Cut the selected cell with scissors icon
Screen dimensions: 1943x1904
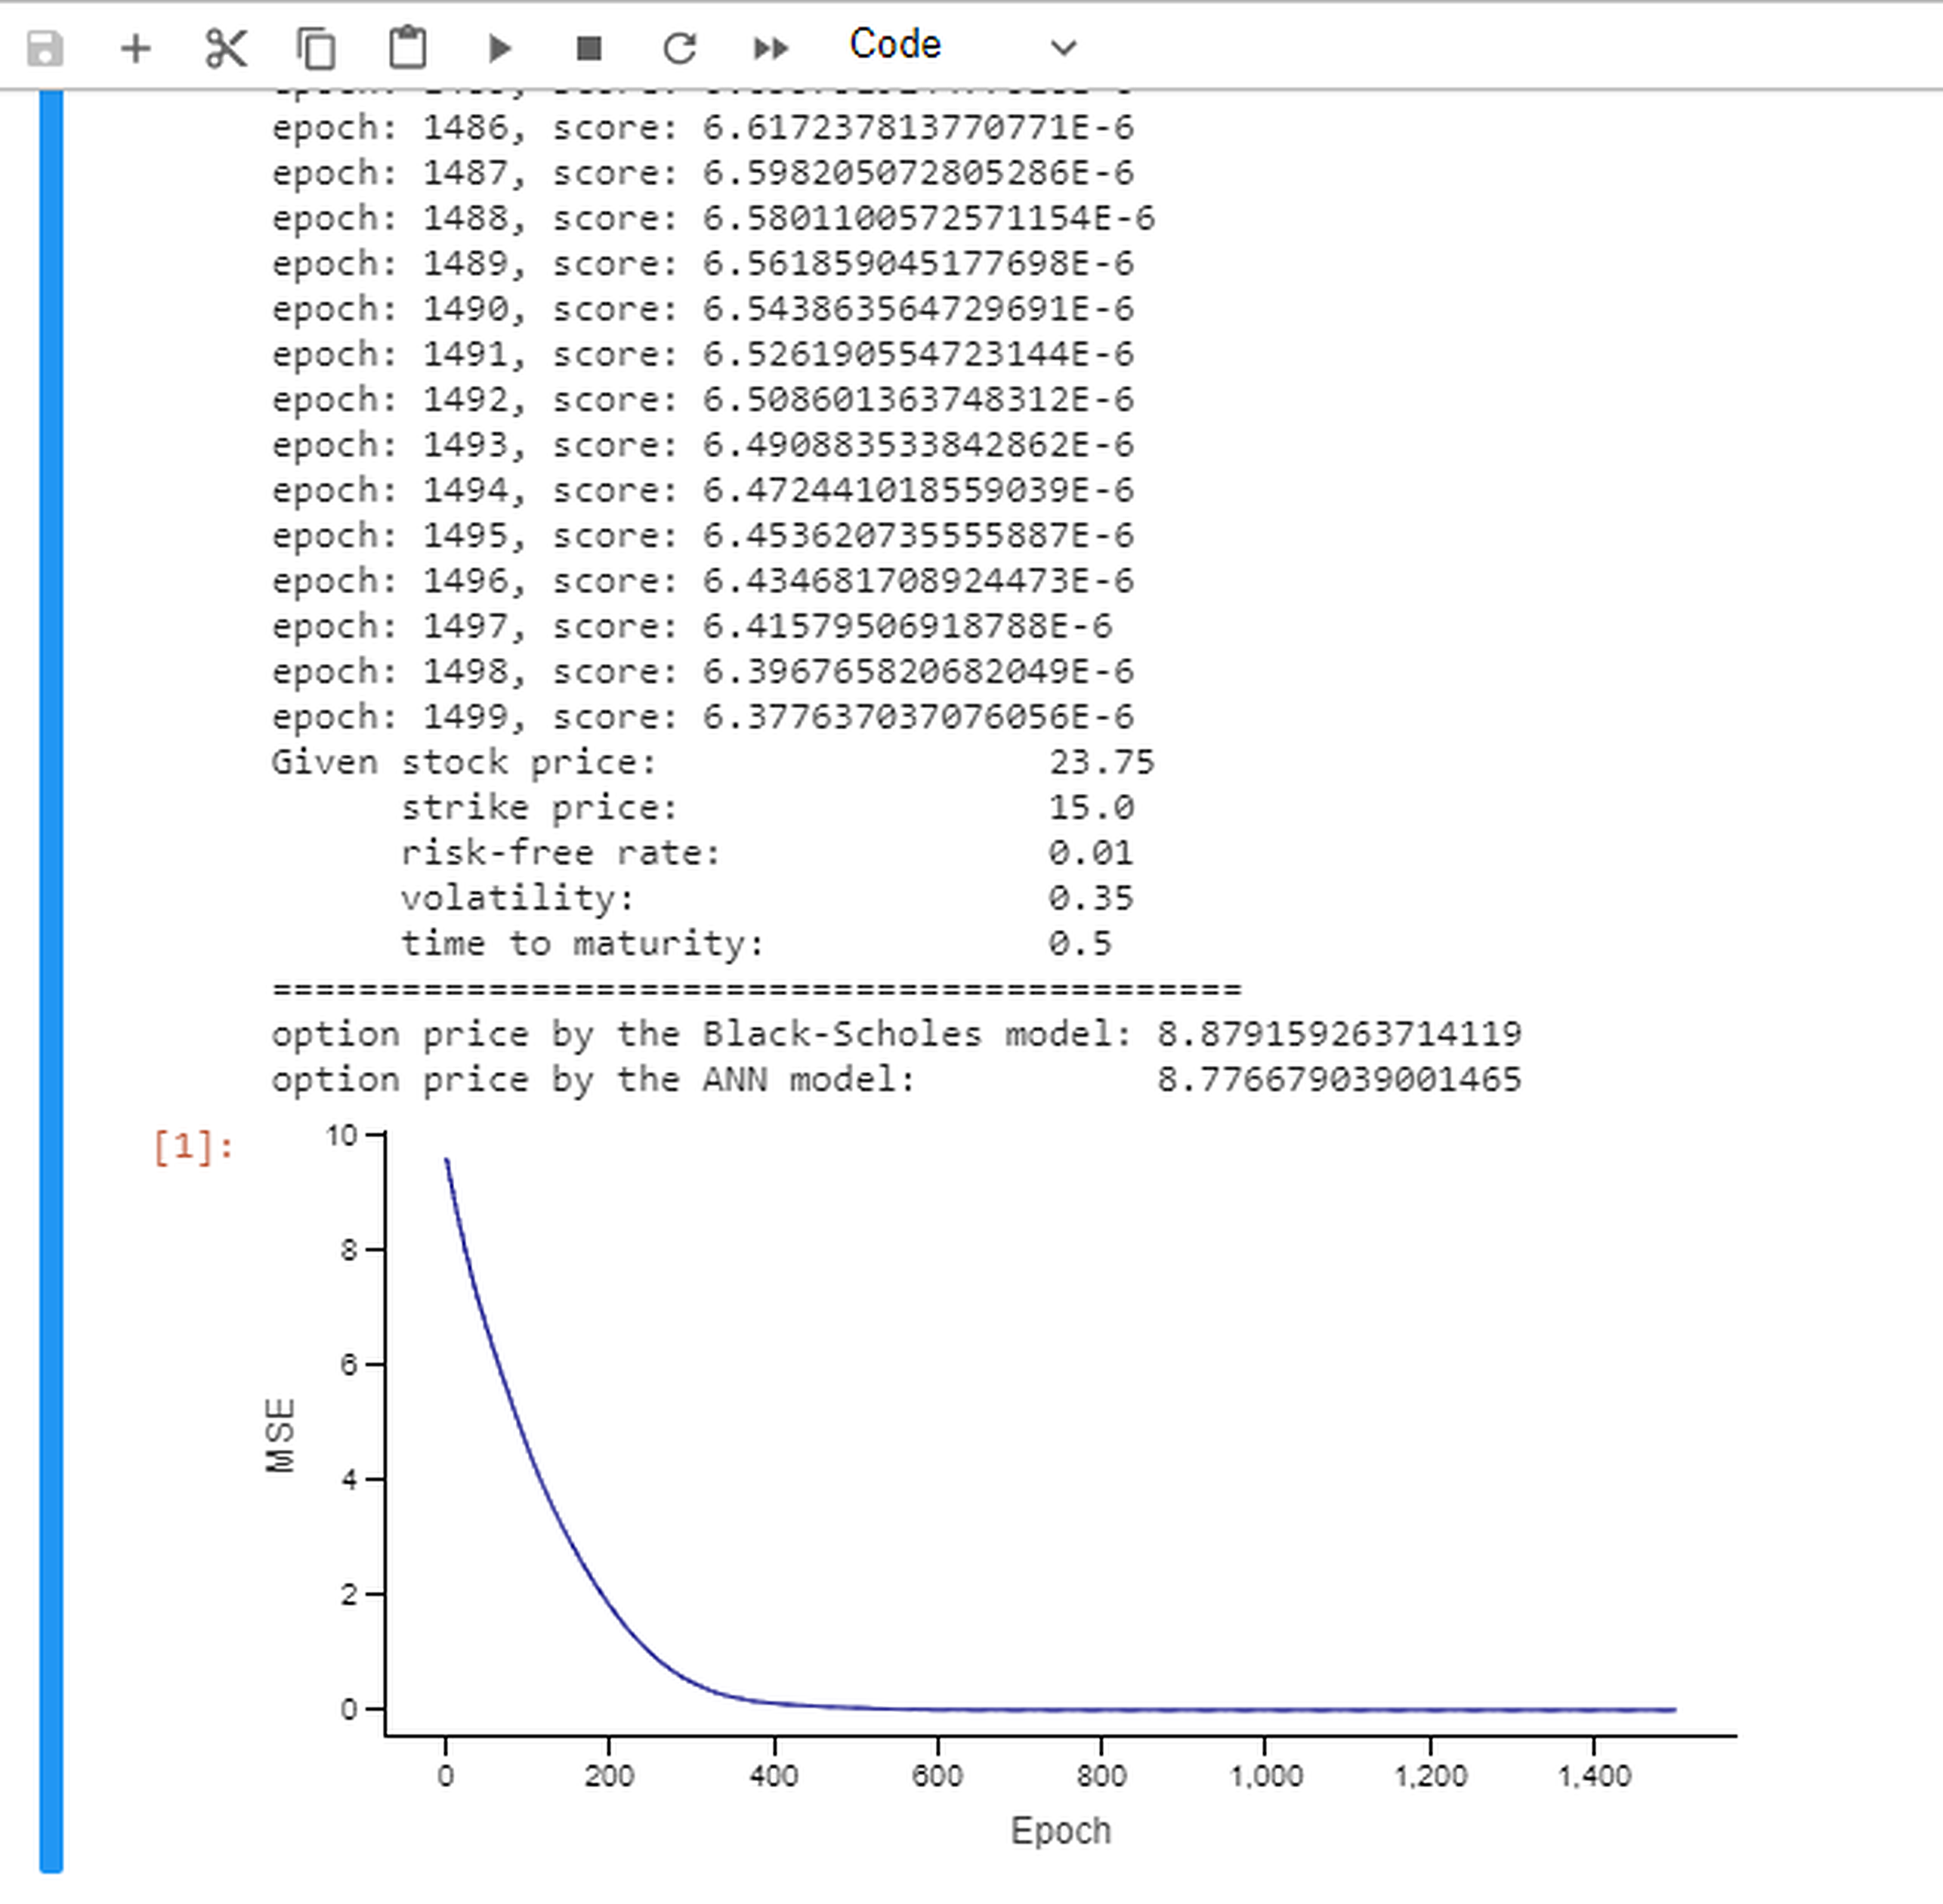tap(226, 48)
